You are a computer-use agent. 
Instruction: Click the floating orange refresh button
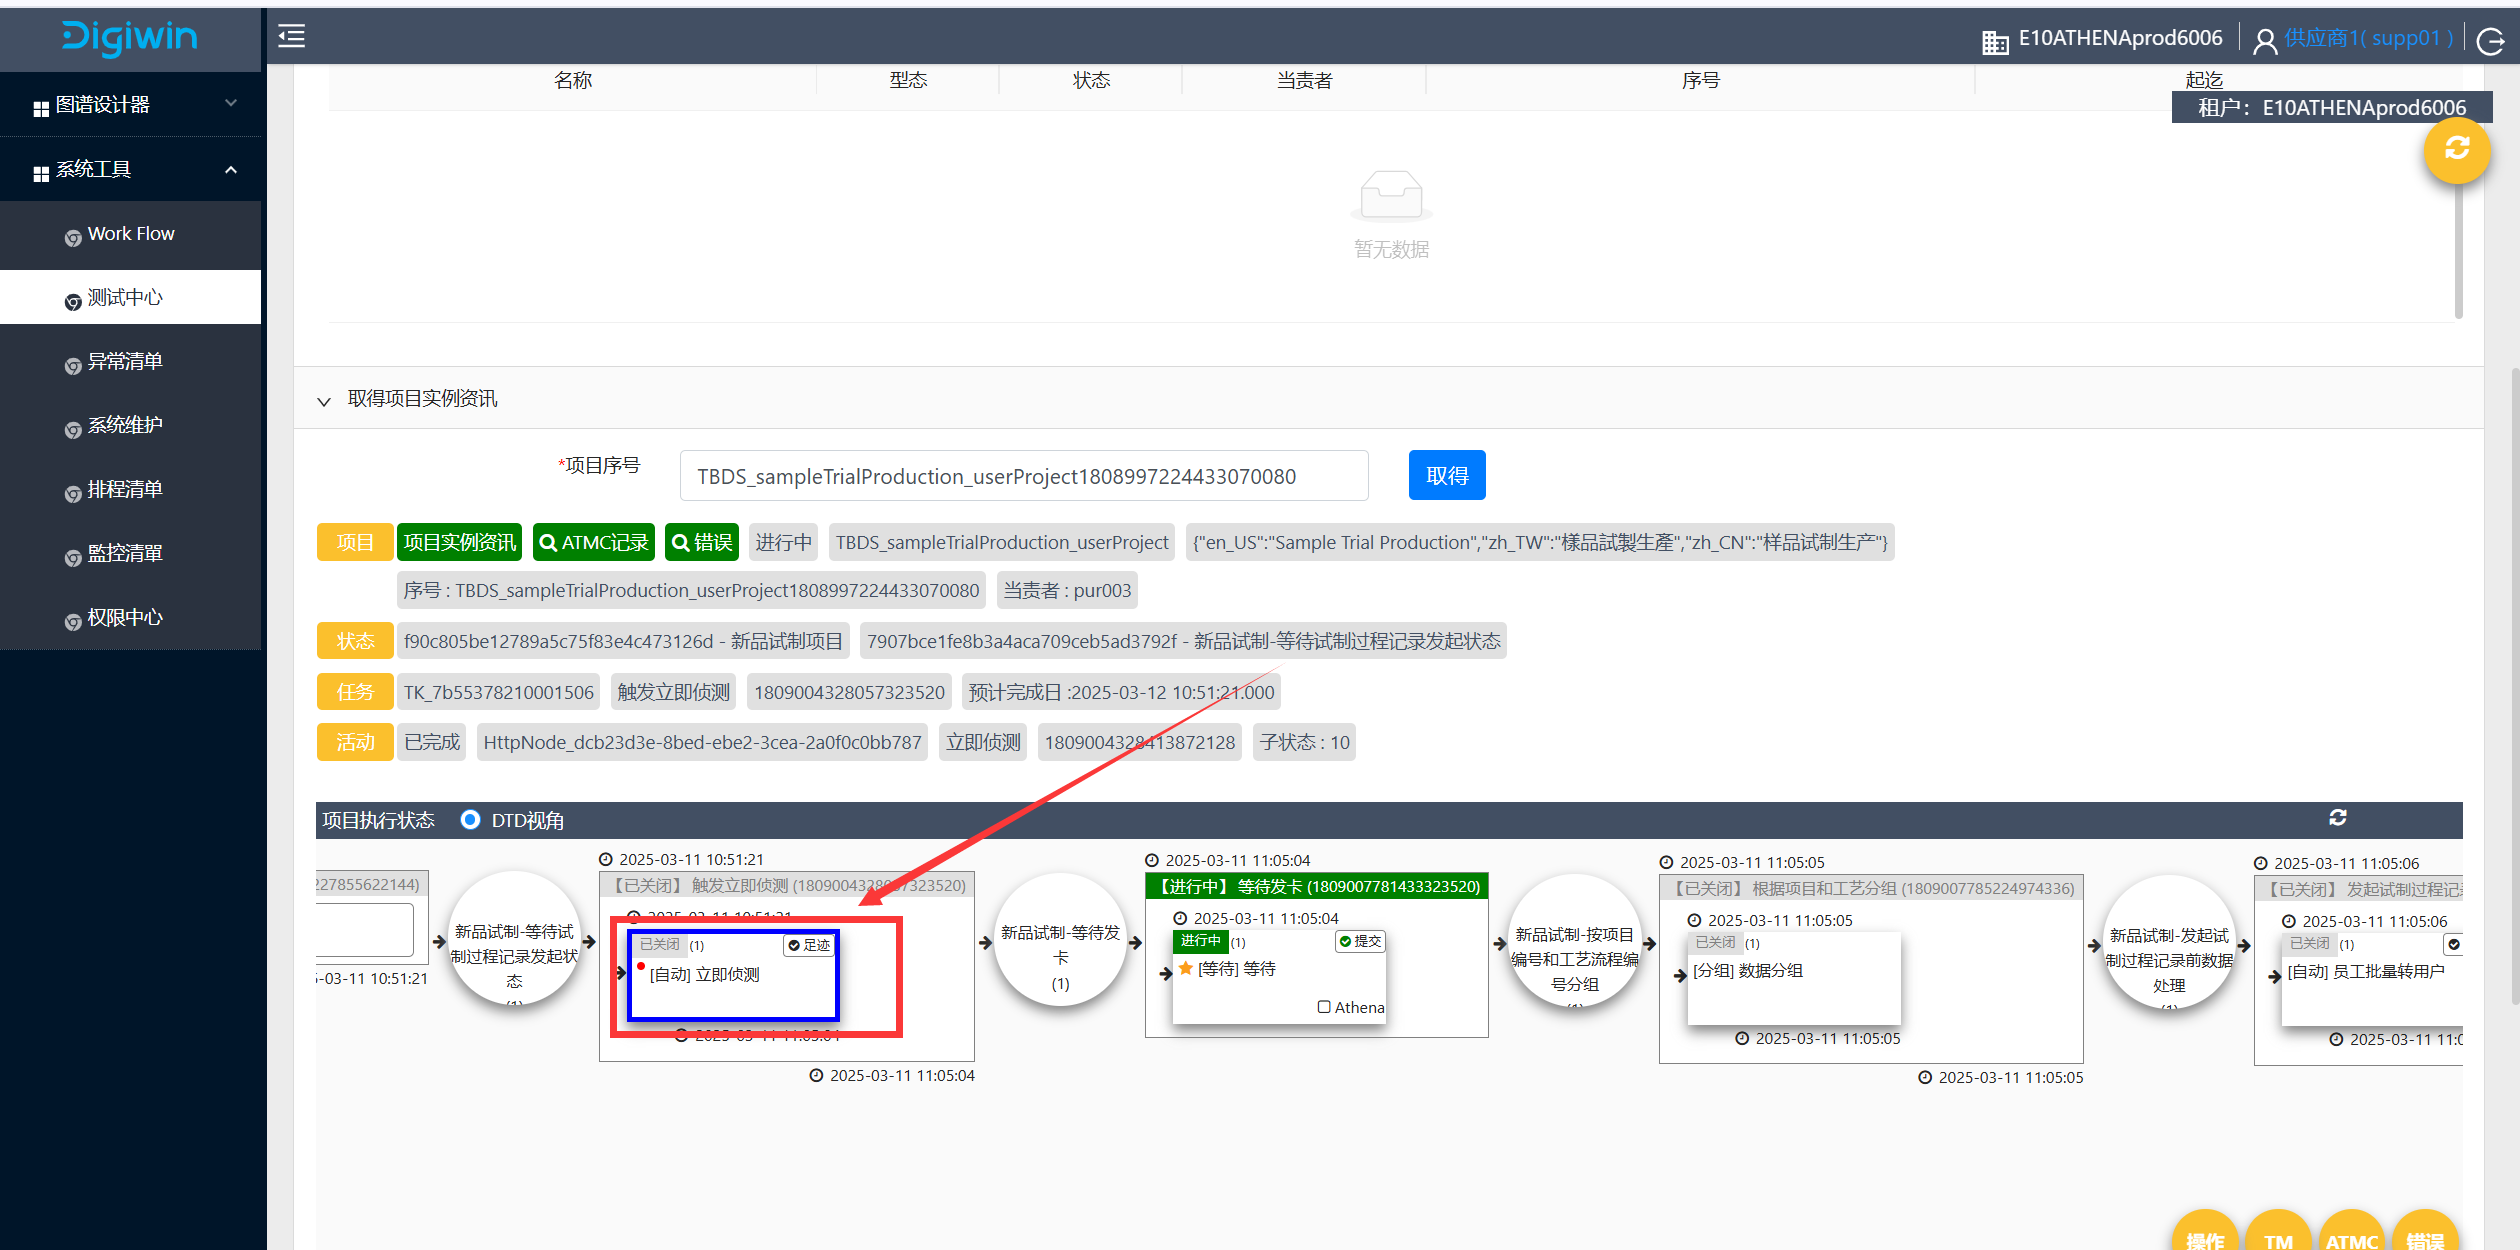click(2457, 150)
